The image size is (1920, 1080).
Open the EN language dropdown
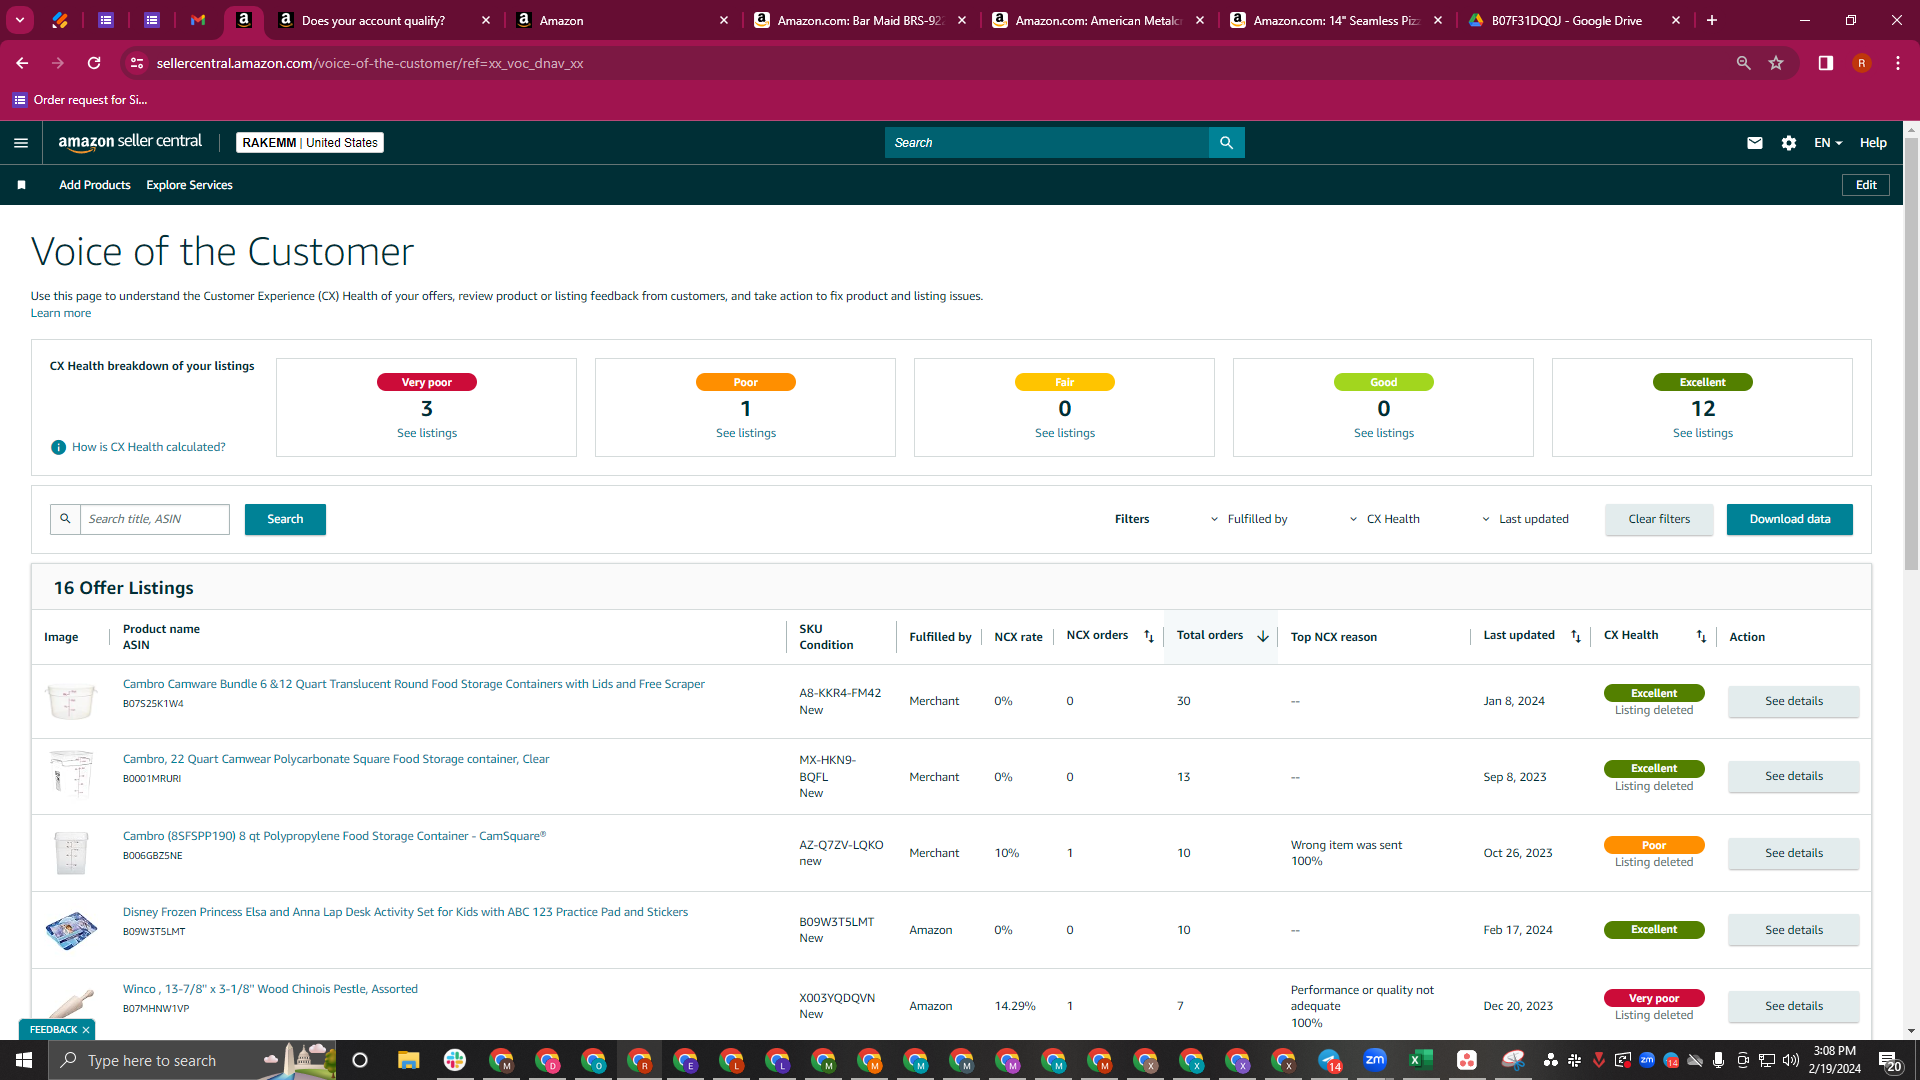click(1828, 143)
